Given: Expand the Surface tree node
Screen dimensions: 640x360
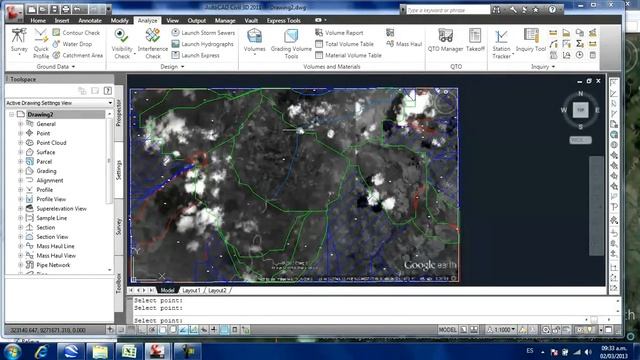Looking at the screenshot, I should point(20,152).
